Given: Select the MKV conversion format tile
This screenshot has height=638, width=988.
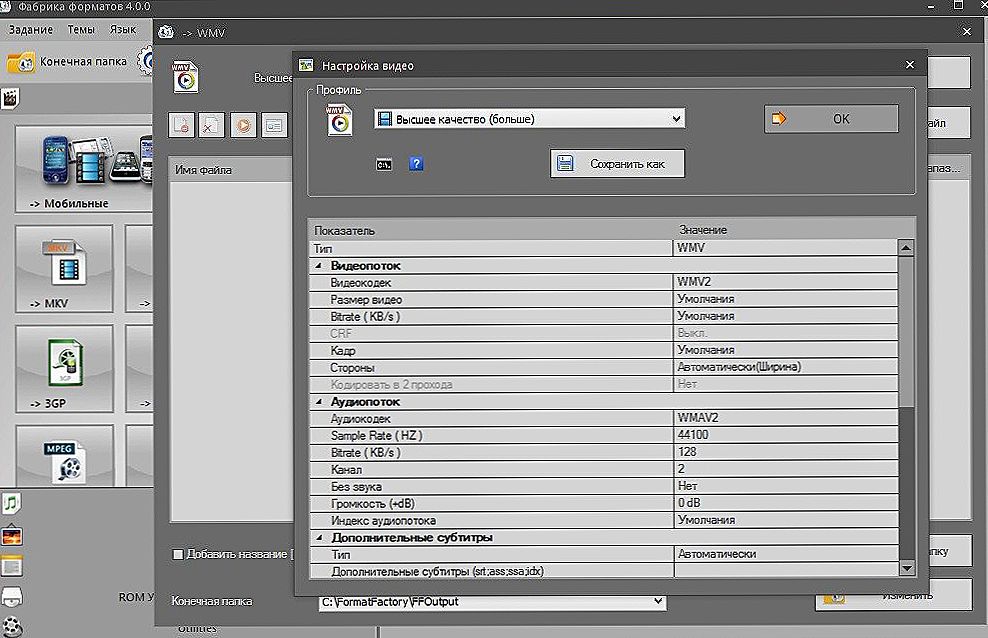Looking at the screenshot, I should click(x=64, y=268).
